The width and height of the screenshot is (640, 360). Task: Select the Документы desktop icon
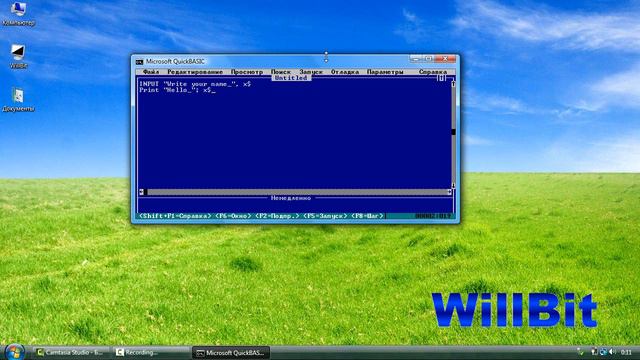[18, 100]
